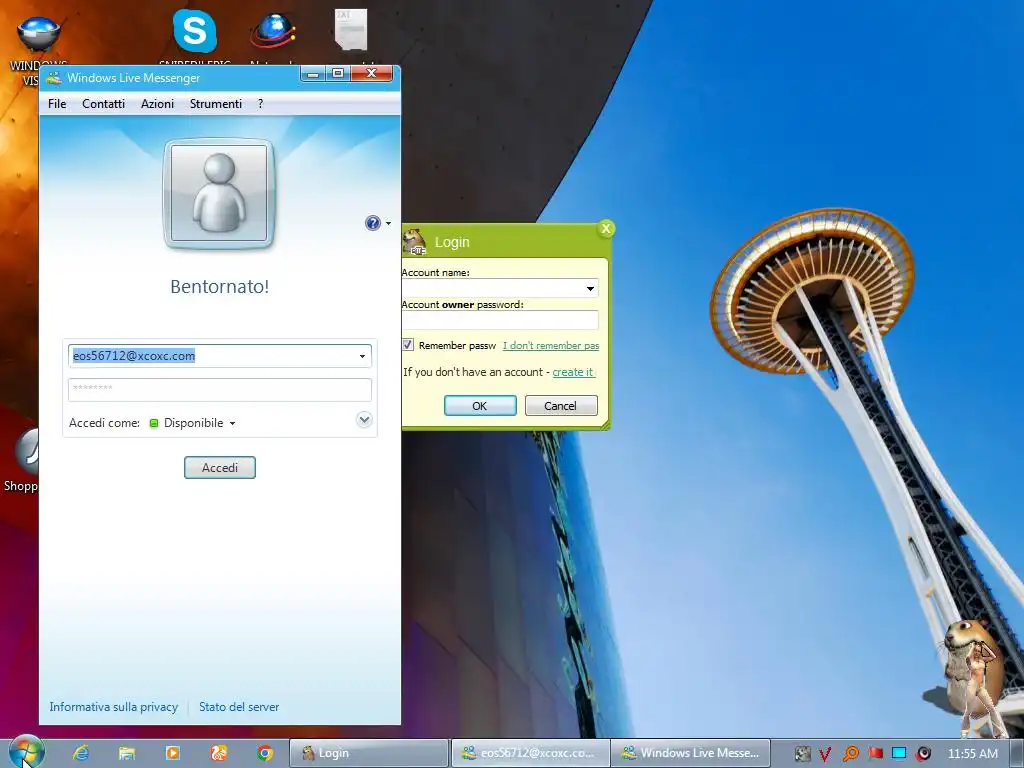Maximize the Windows Live Messenger window
Screen dimensions: 1024x768
pos(338,74)
